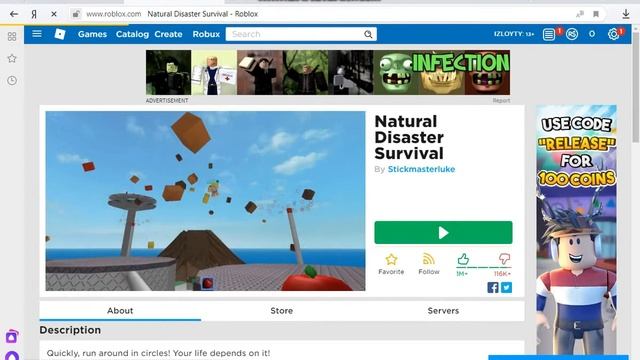Open the Use Code Release side ad

pyautogui.click(x=576, y=229)
